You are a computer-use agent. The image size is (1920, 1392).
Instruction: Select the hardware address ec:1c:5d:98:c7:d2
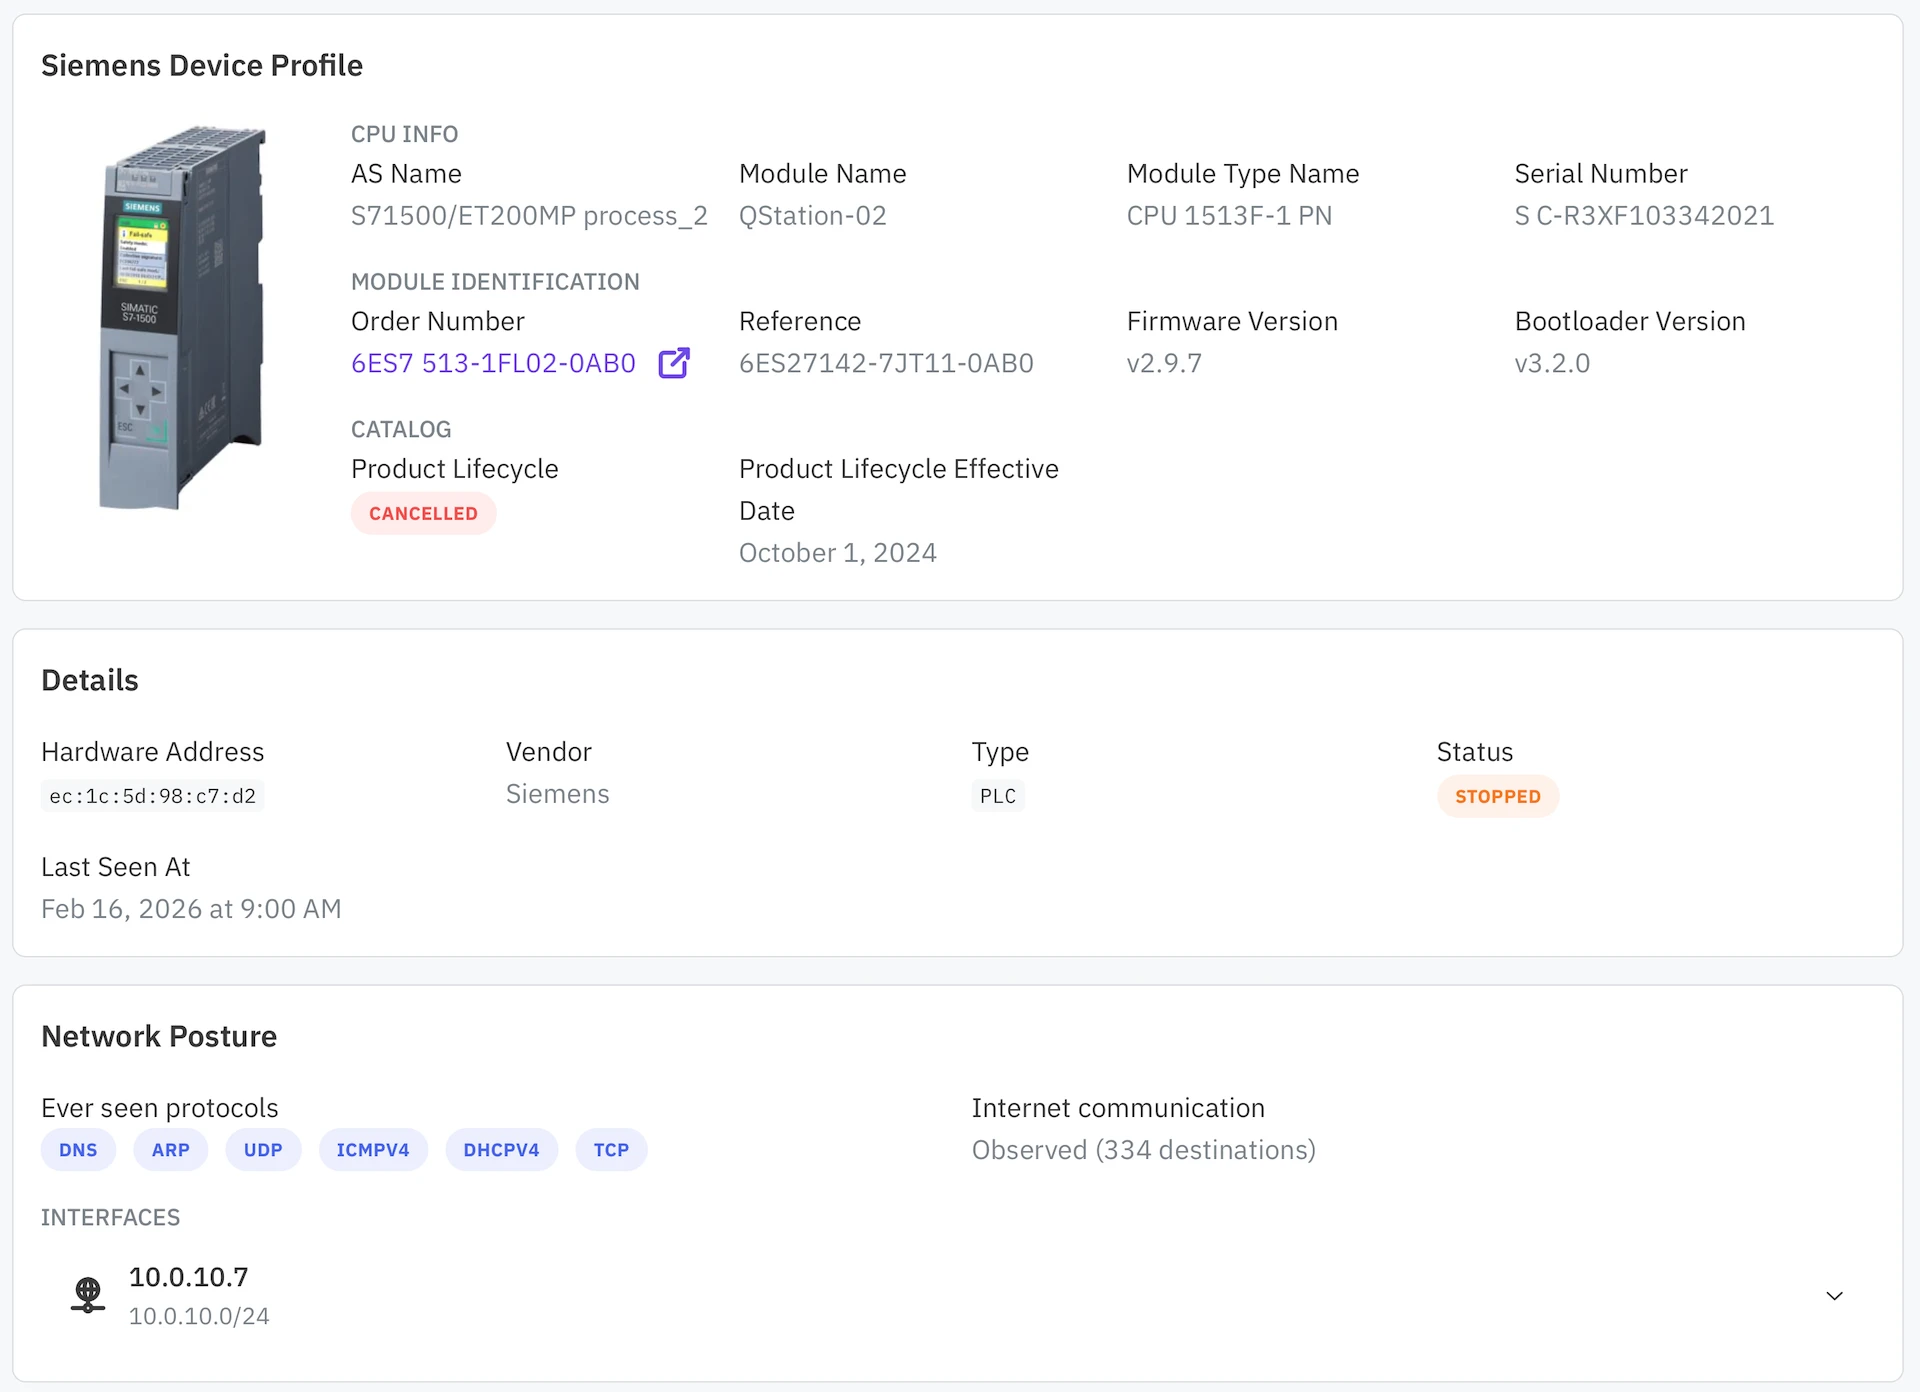pos(152,795)
